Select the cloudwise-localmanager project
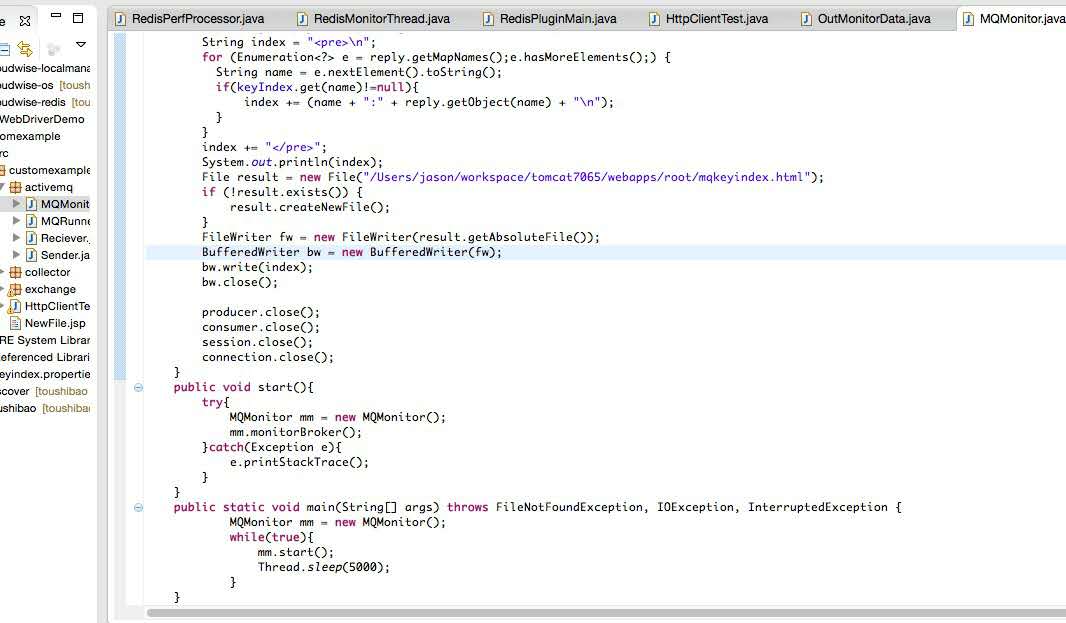Image resolution: width=1066 pixels, height=623 pixels. point(45,68)
